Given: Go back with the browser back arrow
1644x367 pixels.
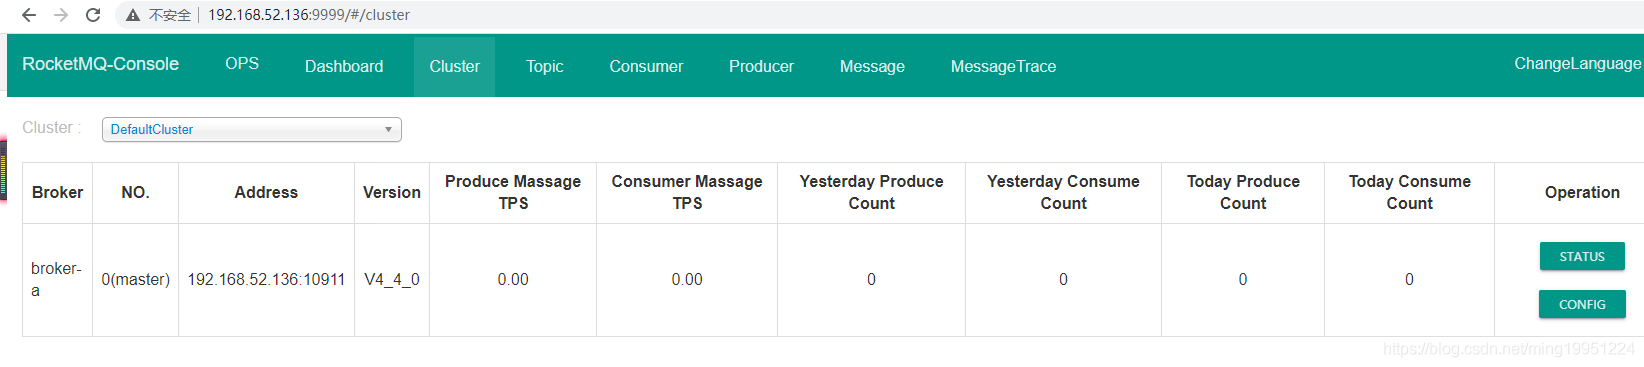Looking at the screenshot, I should tap(29, 15).
